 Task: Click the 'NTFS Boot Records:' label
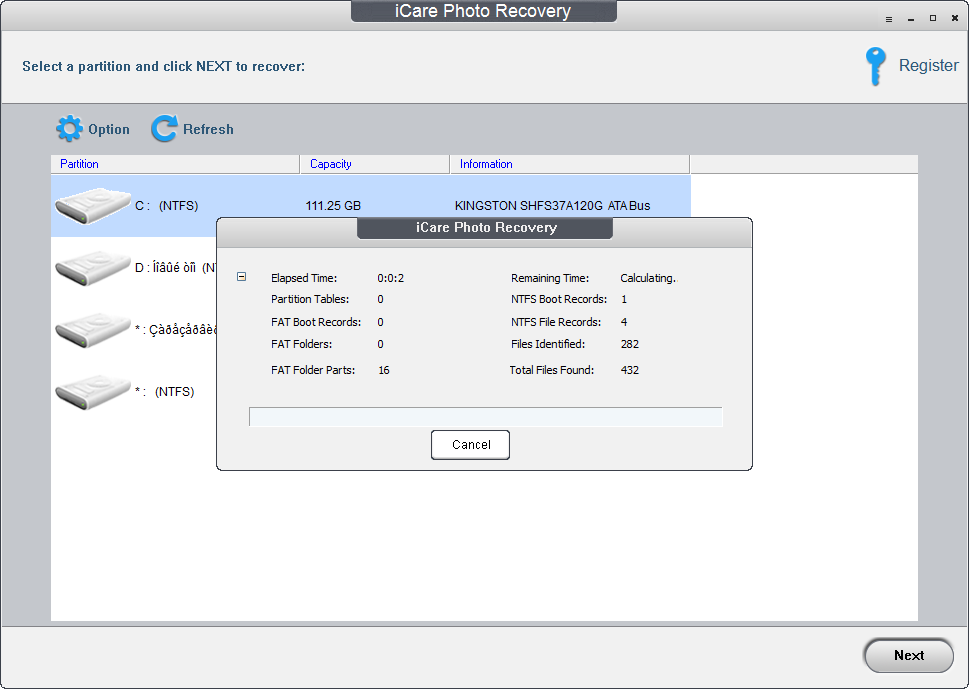pos(559,299)
